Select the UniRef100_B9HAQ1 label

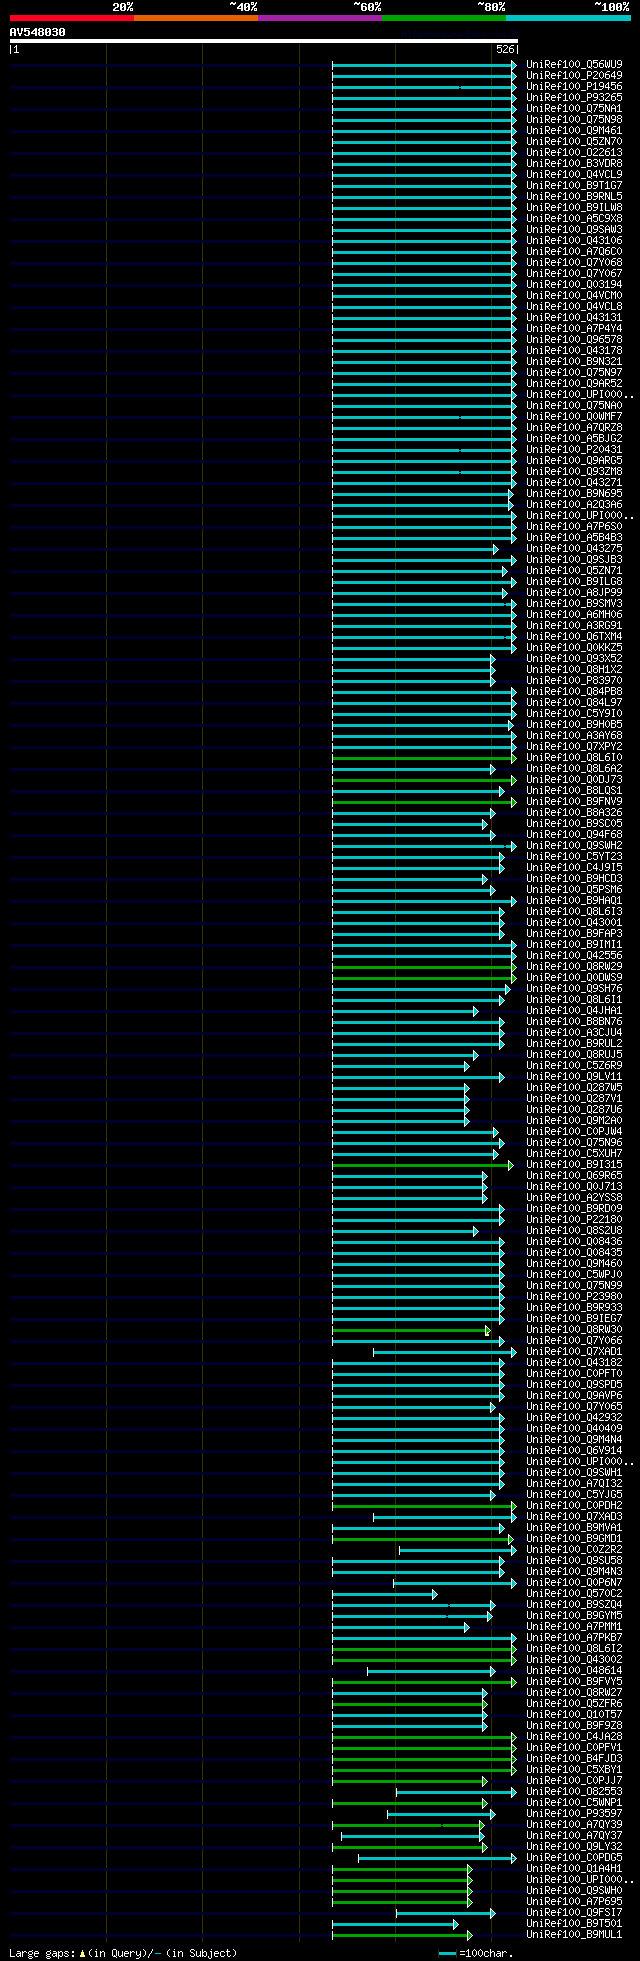(574, 900)
